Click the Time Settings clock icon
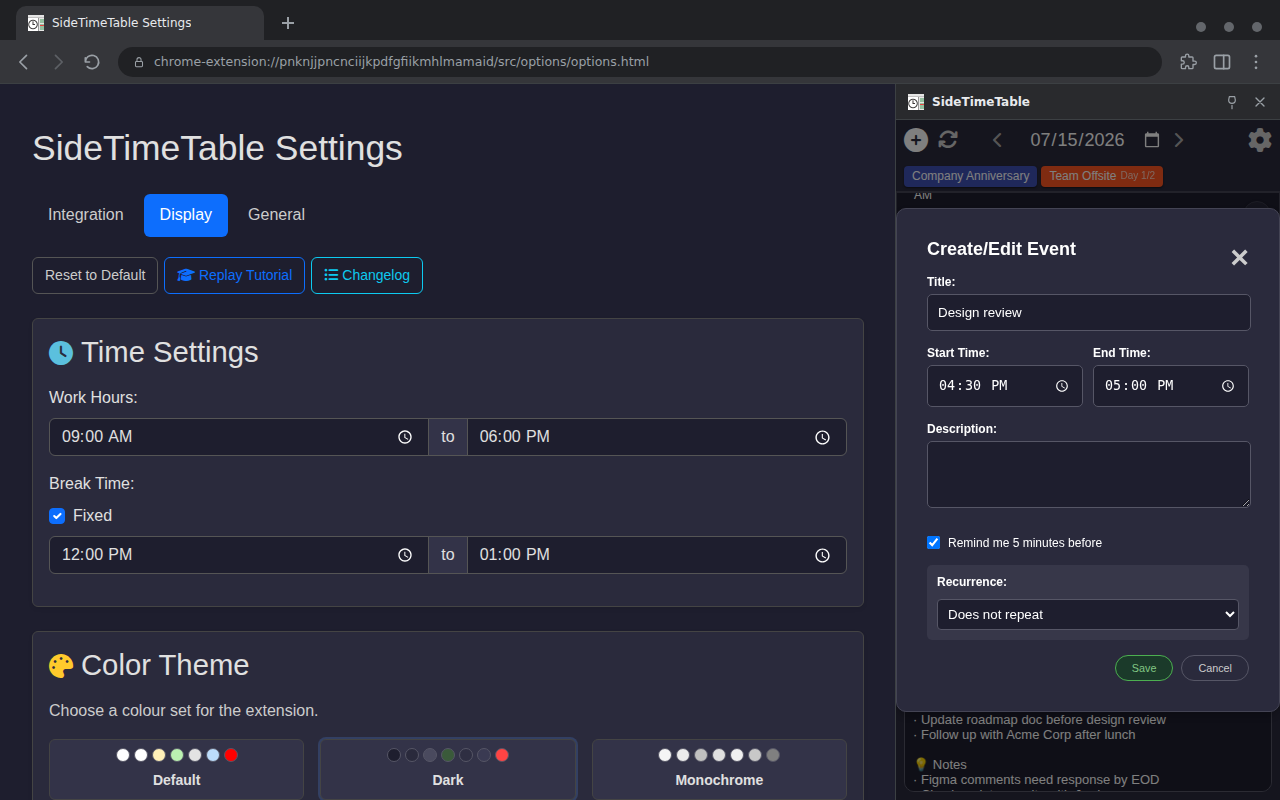Image resolution: width=1280 pixels, height=800 pixels. click(61, 352)
